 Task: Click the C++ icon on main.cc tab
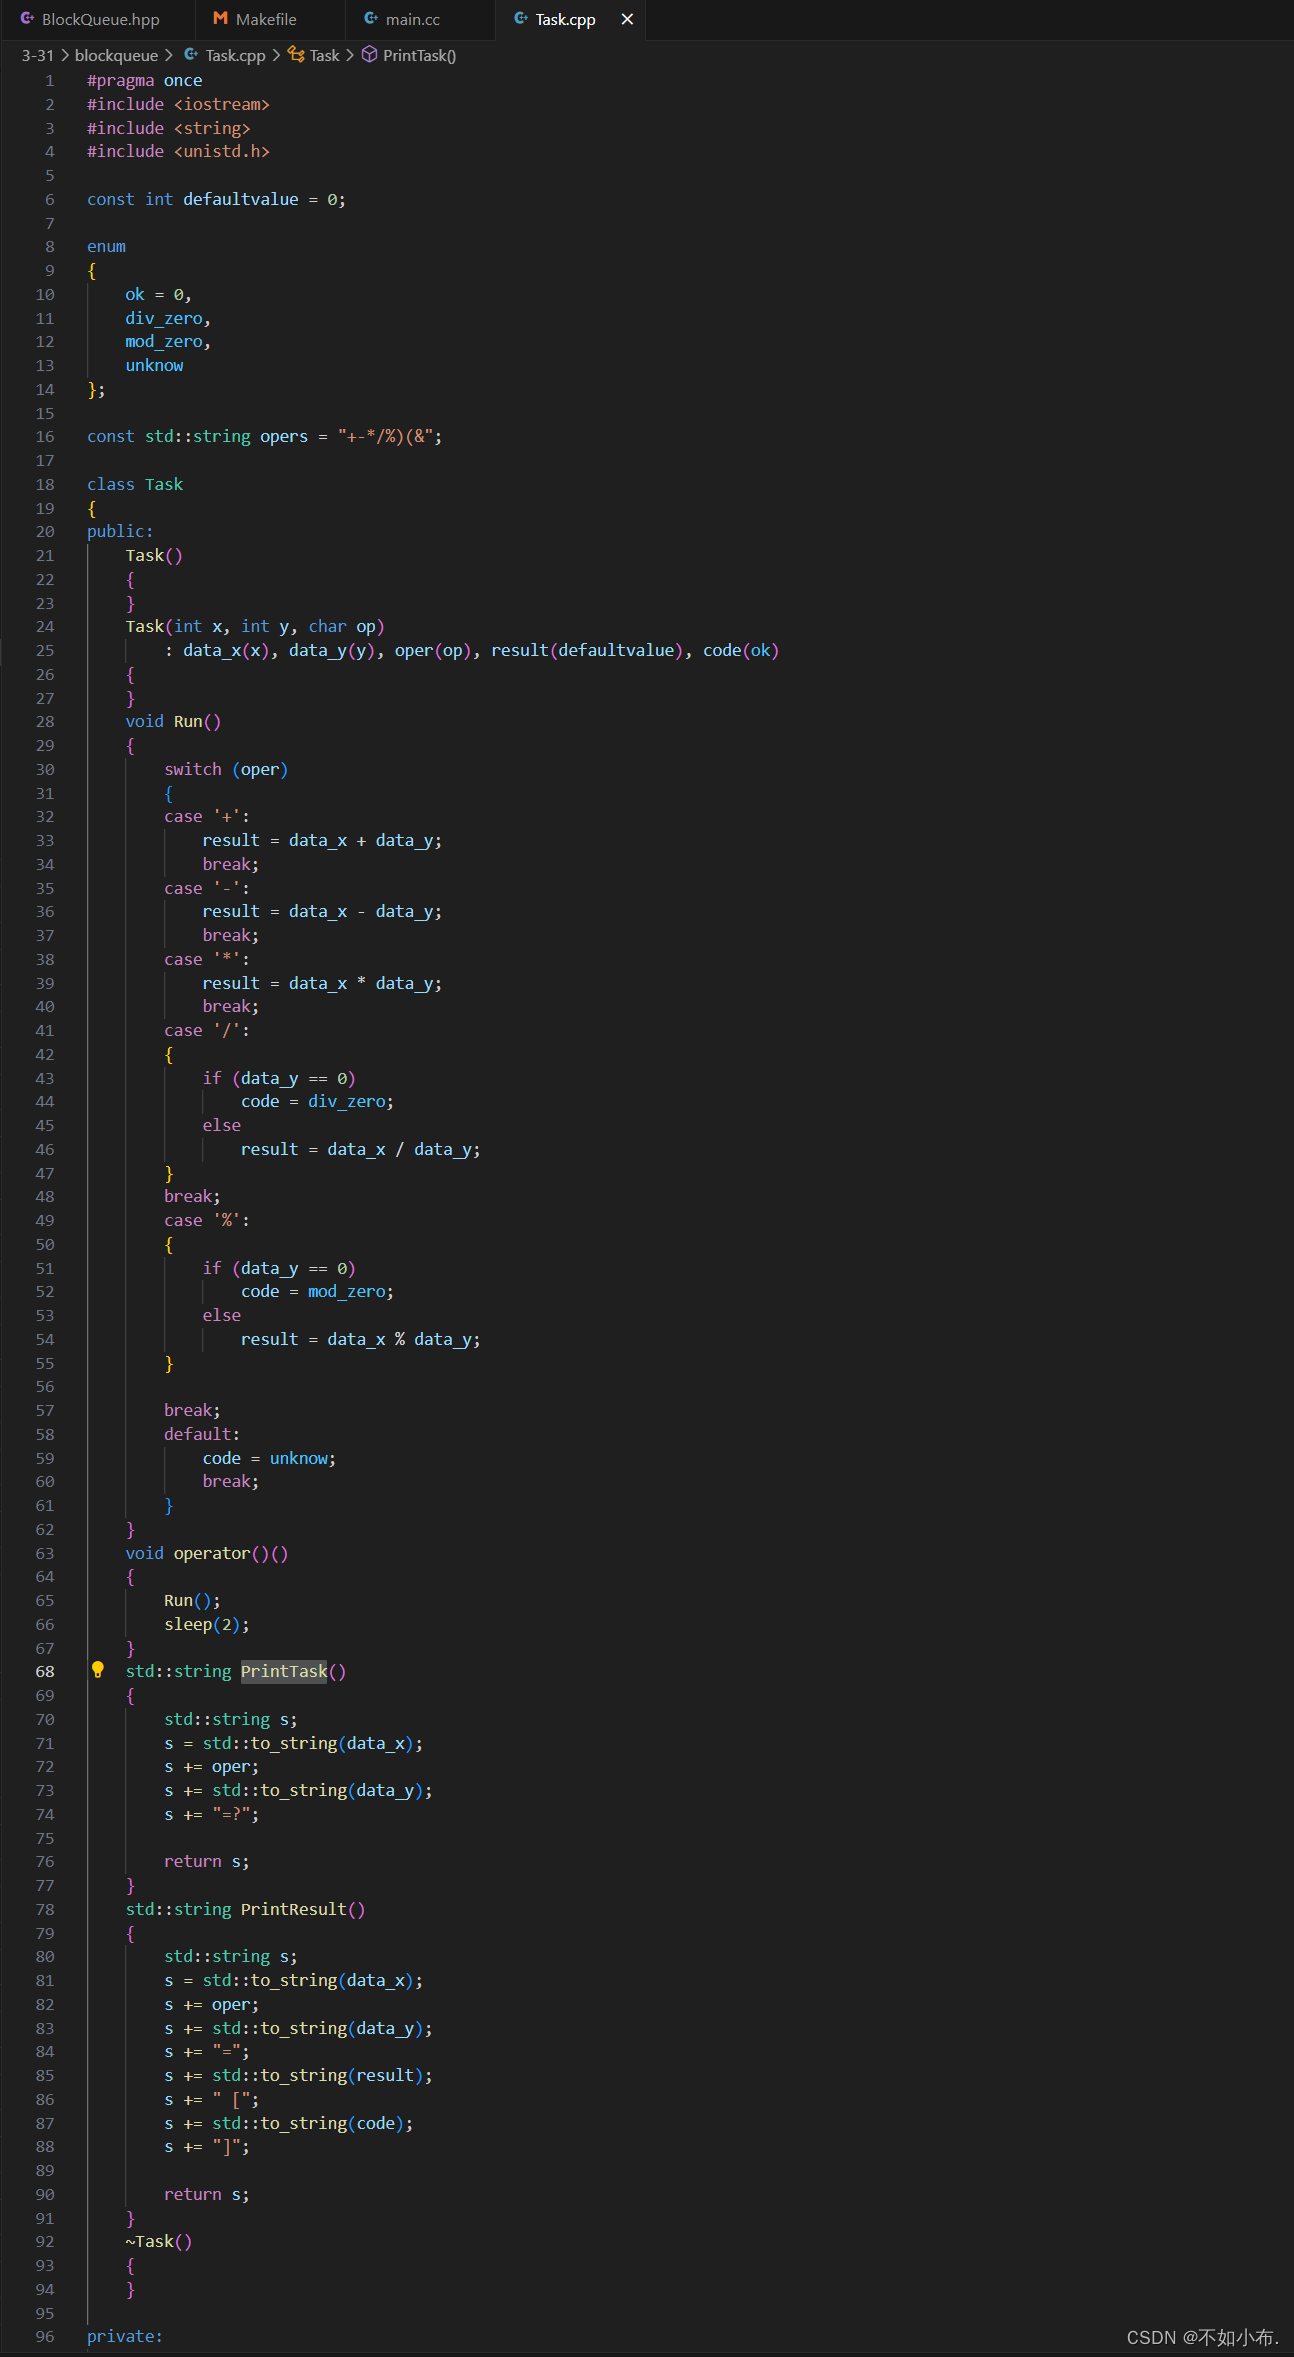[370, 19]
